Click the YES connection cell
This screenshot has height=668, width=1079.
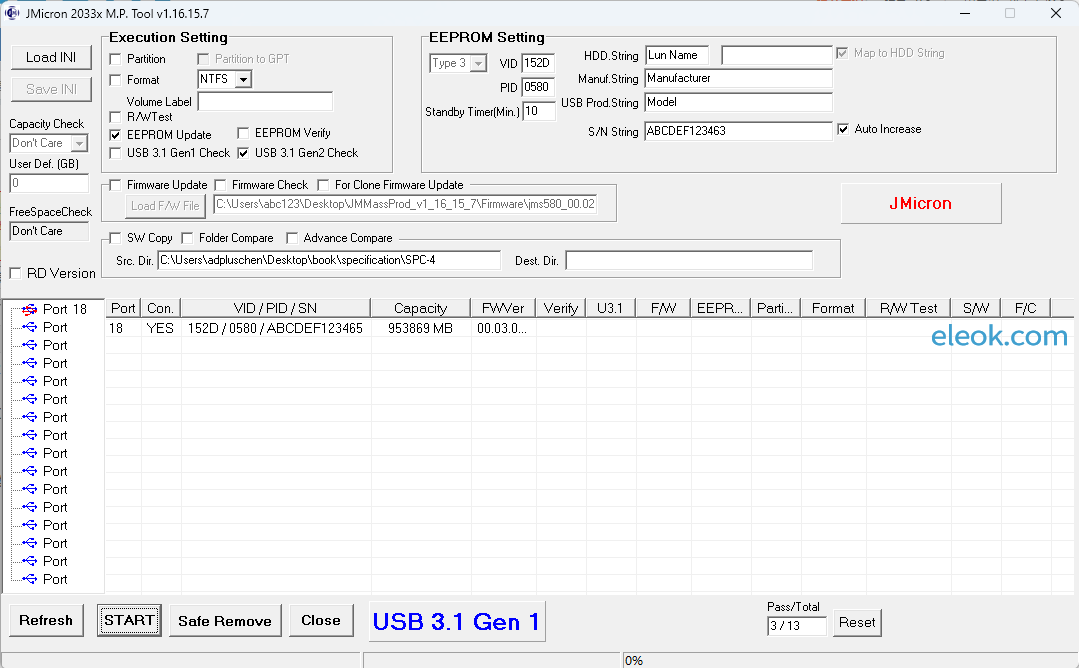160,328
